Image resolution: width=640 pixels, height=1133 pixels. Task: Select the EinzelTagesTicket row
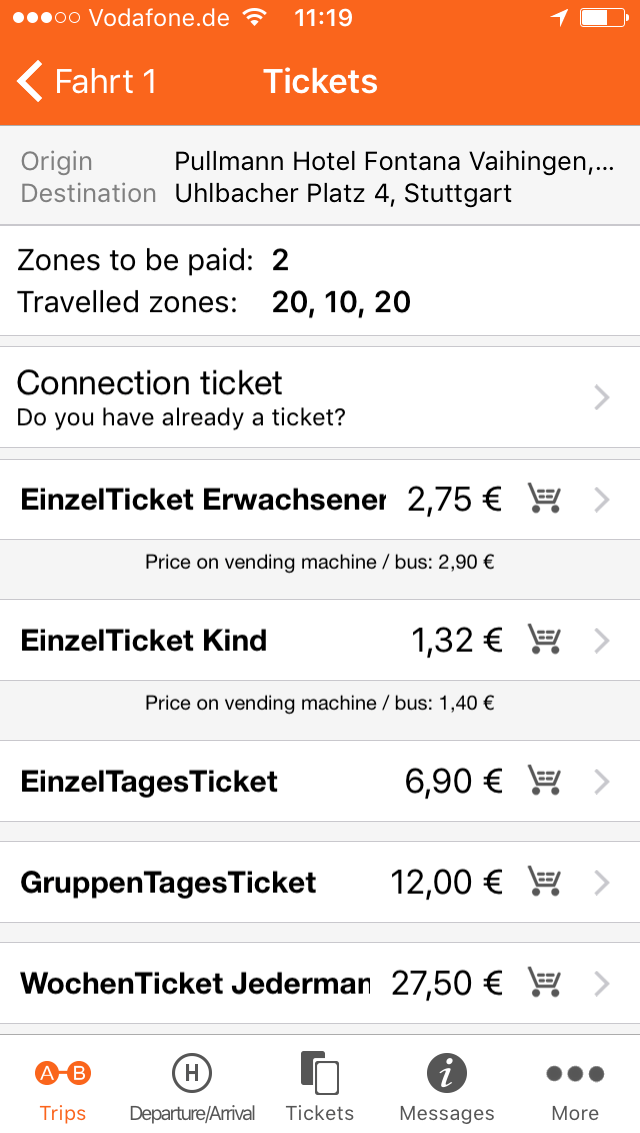click(320, 781)
